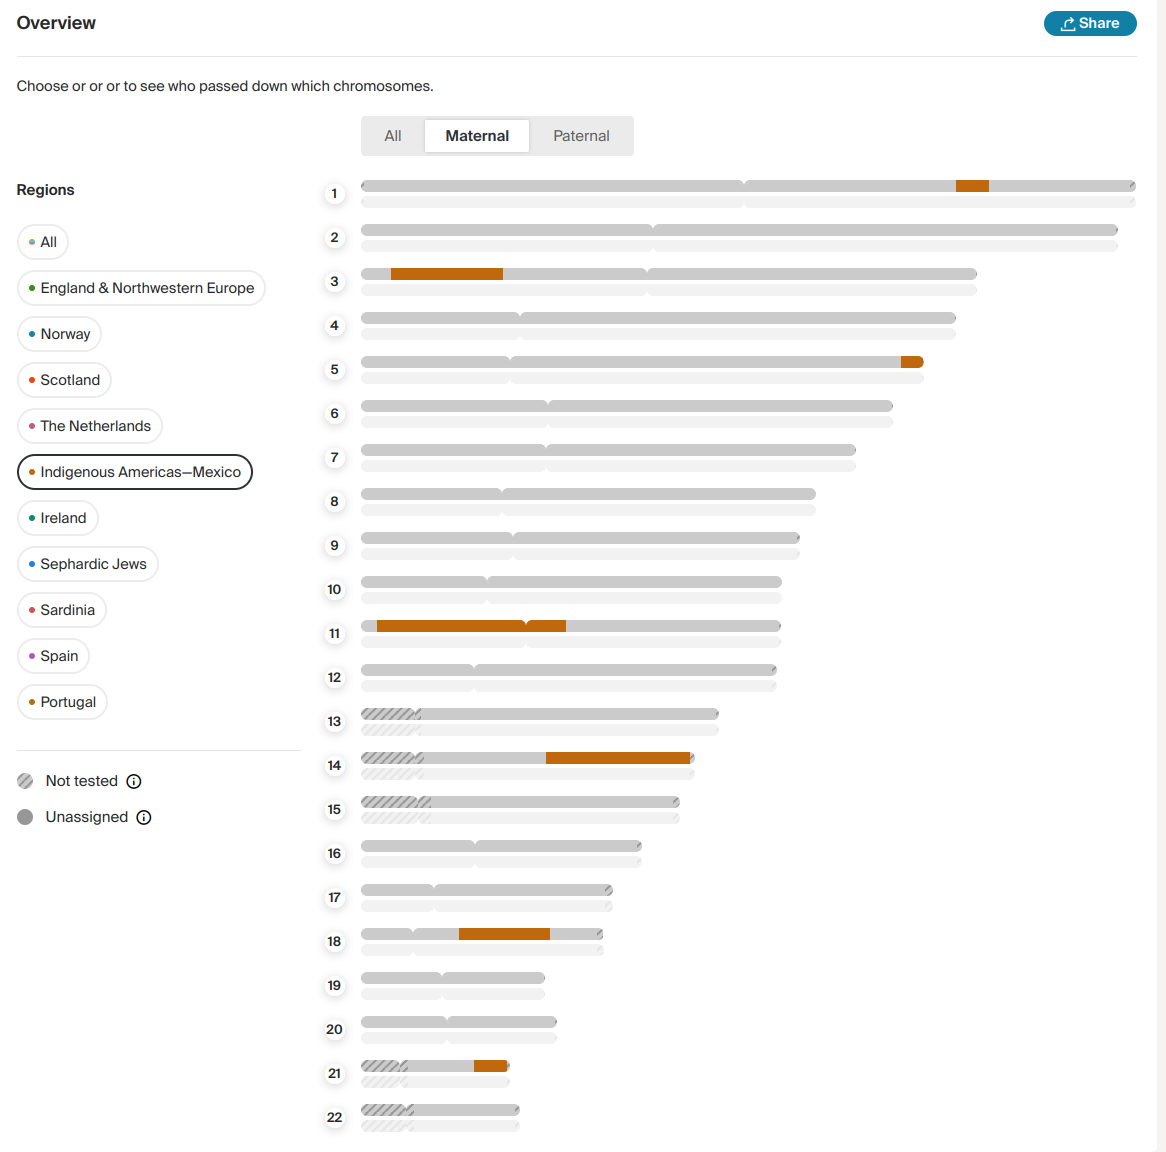Toggle the Ireland region filter
The image size is (1166, 1152).
pyautogui.click(x=57, y=518)
